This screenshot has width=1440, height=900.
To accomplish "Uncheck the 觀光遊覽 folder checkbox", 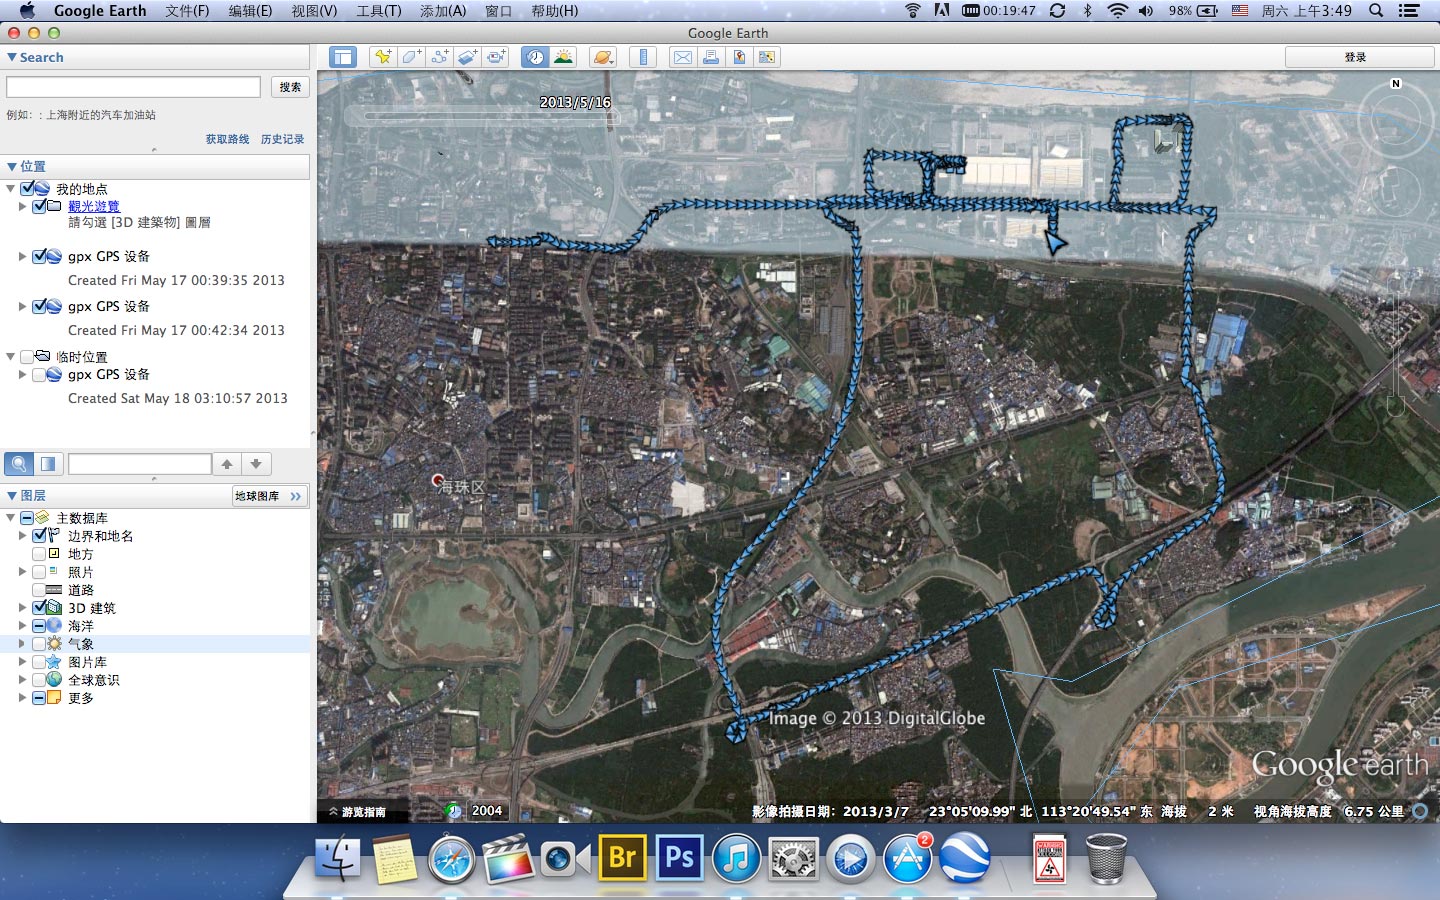I will 40,206.
